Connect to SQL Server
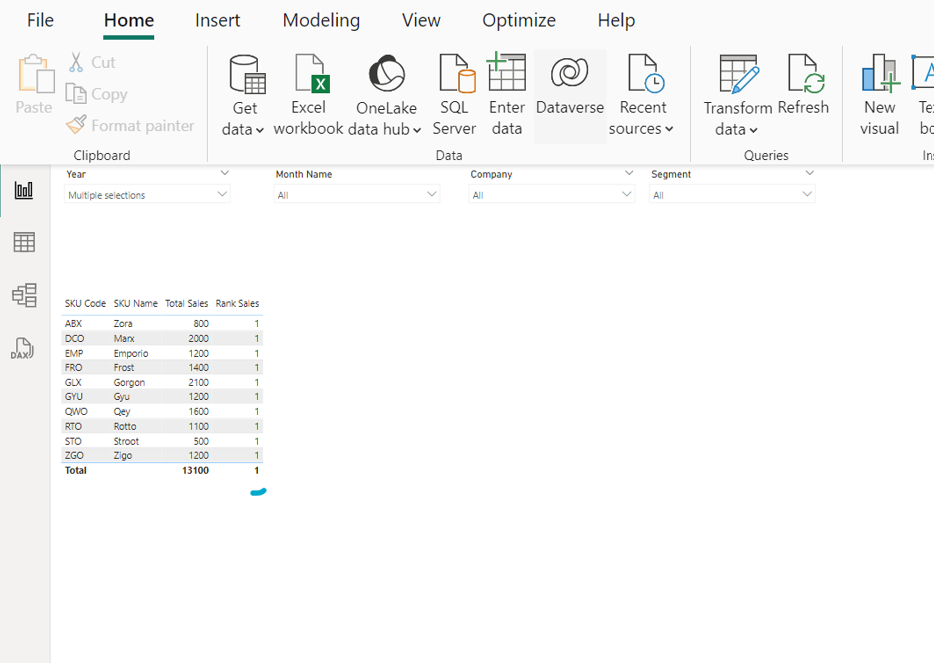 click(x=454, y=95)
